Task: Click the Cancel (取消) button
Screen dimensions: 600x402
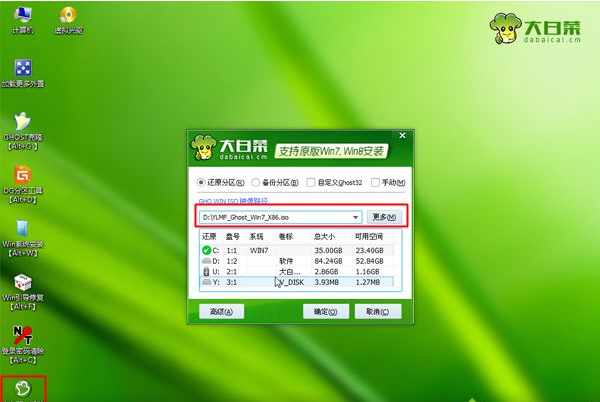Action: 378,312
